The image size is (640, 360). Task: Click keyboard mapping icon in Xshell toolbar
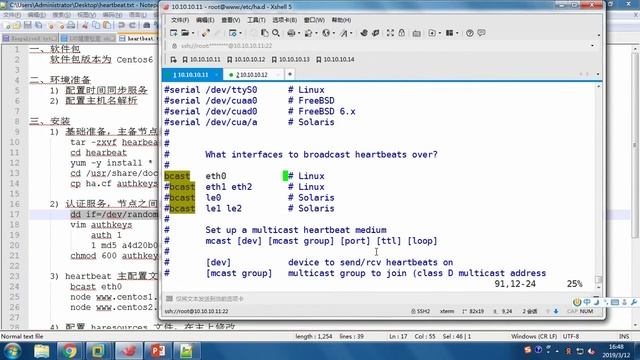pos(416,33)
